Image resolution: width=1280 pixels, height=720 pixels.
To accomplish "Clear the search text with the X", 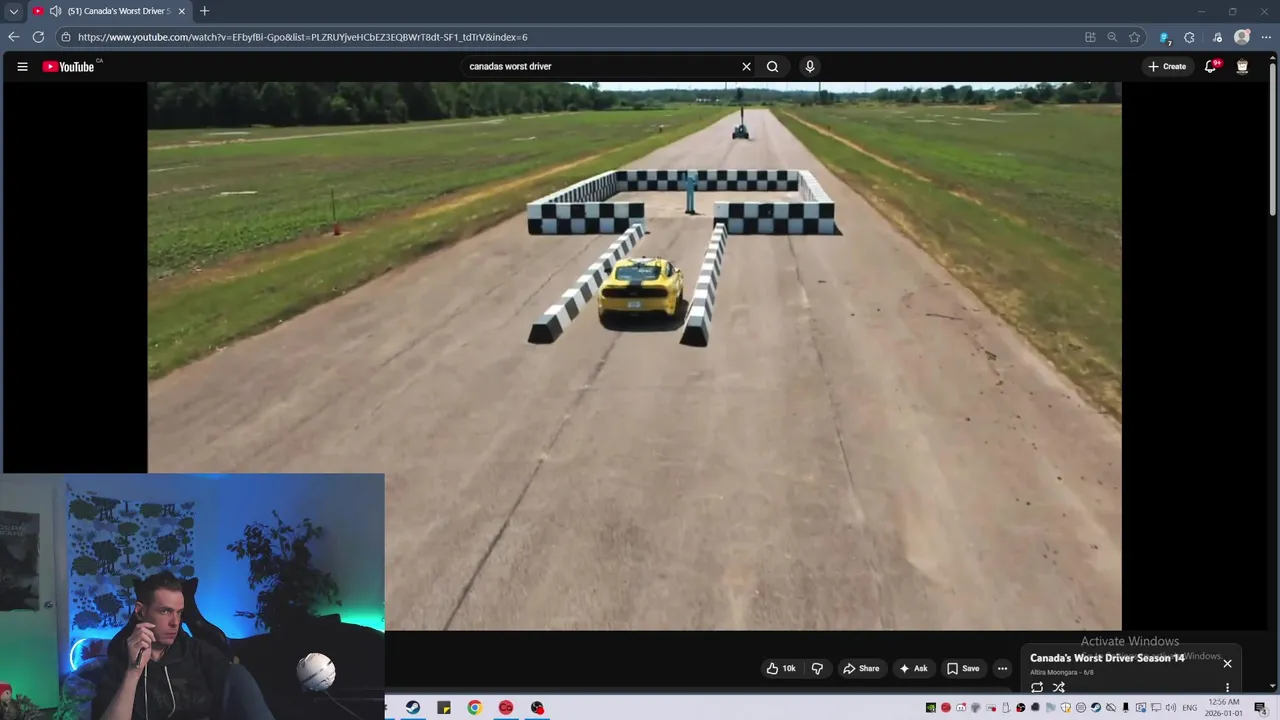I will tap(746, 67).
